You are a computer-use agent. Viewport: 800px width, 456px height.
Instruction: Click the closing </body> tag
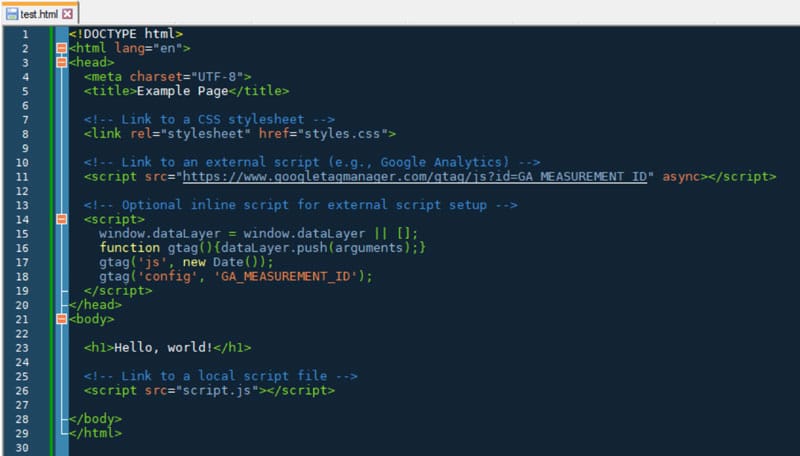point(95,419)
